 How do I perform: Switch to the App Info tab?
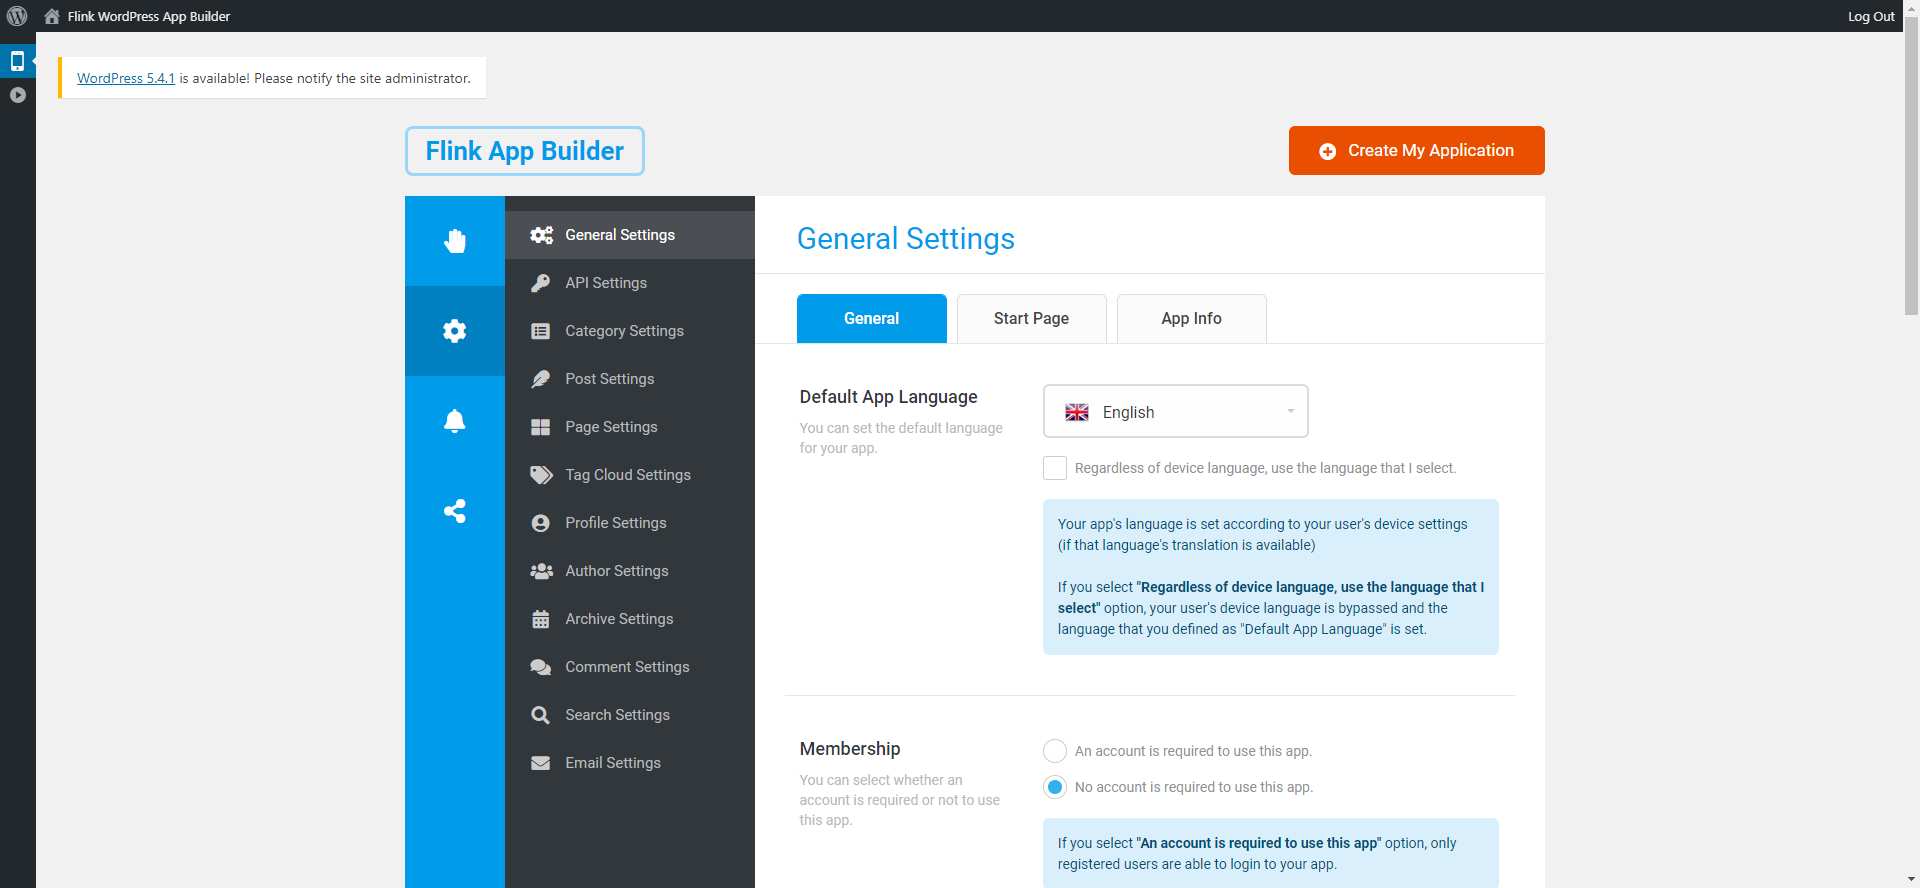[x=1192, y=318]
